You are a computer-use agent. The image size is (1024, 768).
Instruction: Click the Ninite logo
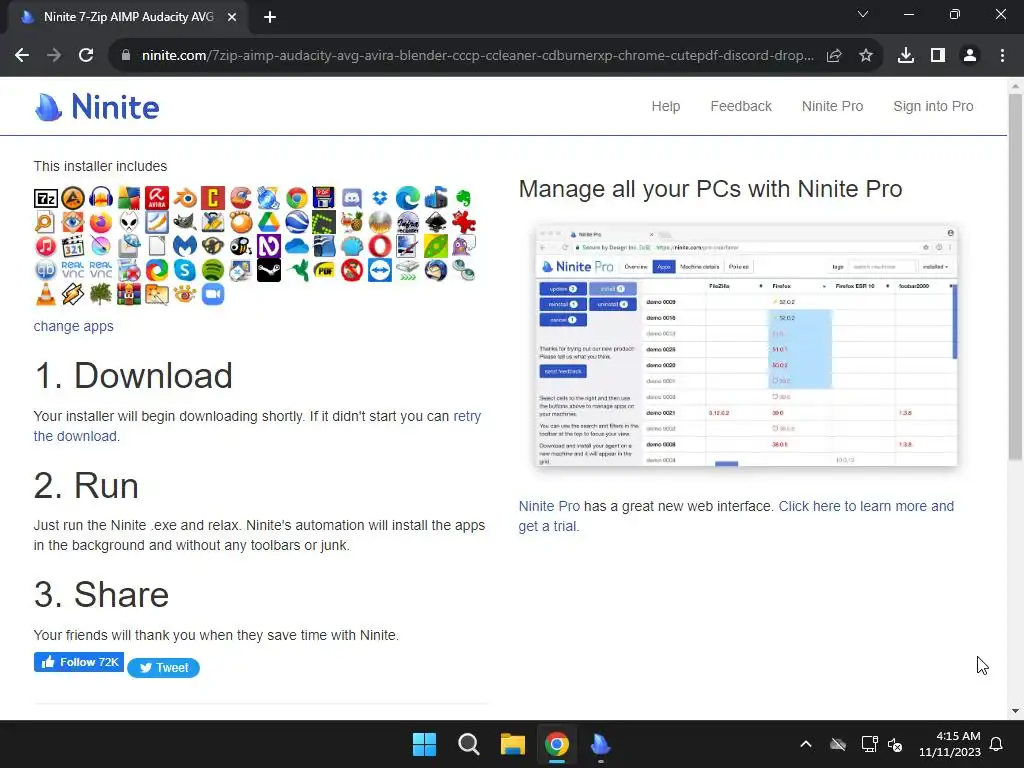point(97,106)
